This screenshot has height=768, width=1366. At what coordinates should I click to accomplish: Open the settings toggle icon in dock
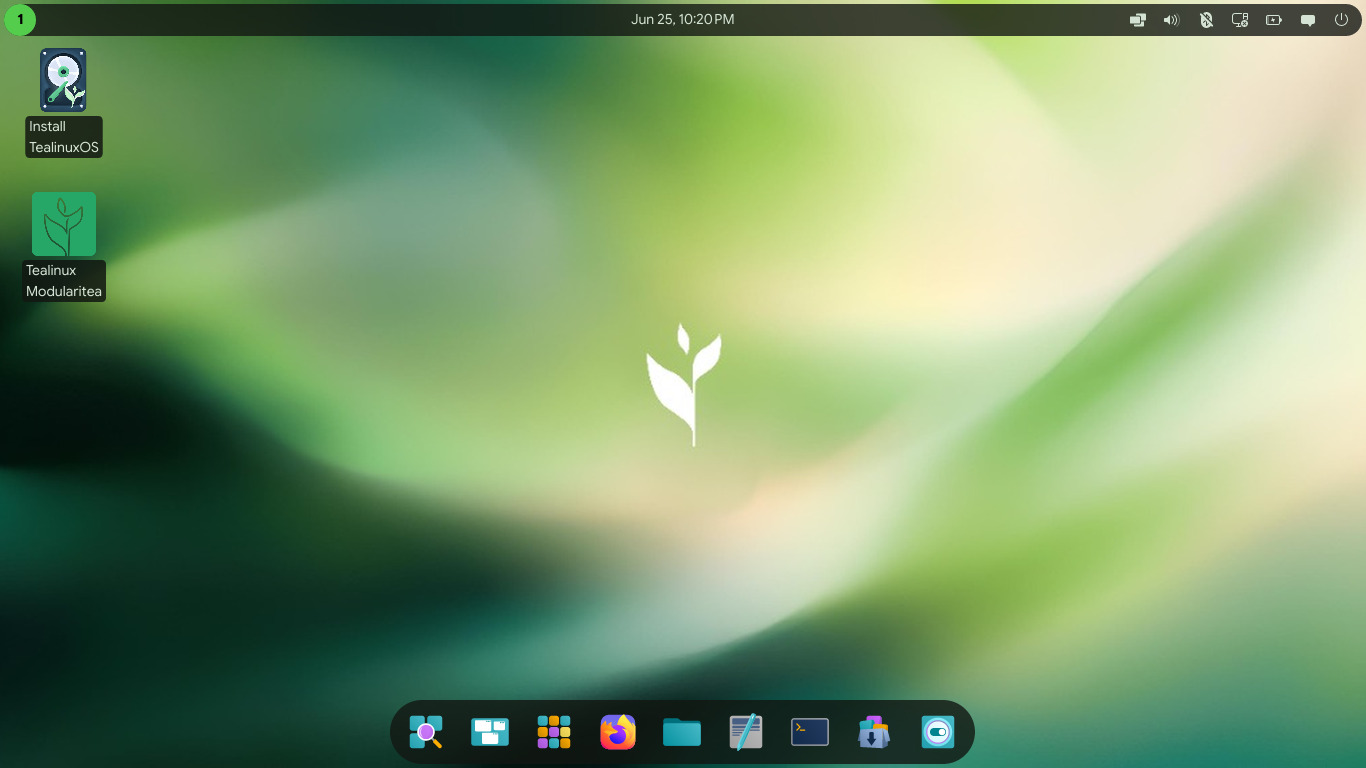(938, 732)
